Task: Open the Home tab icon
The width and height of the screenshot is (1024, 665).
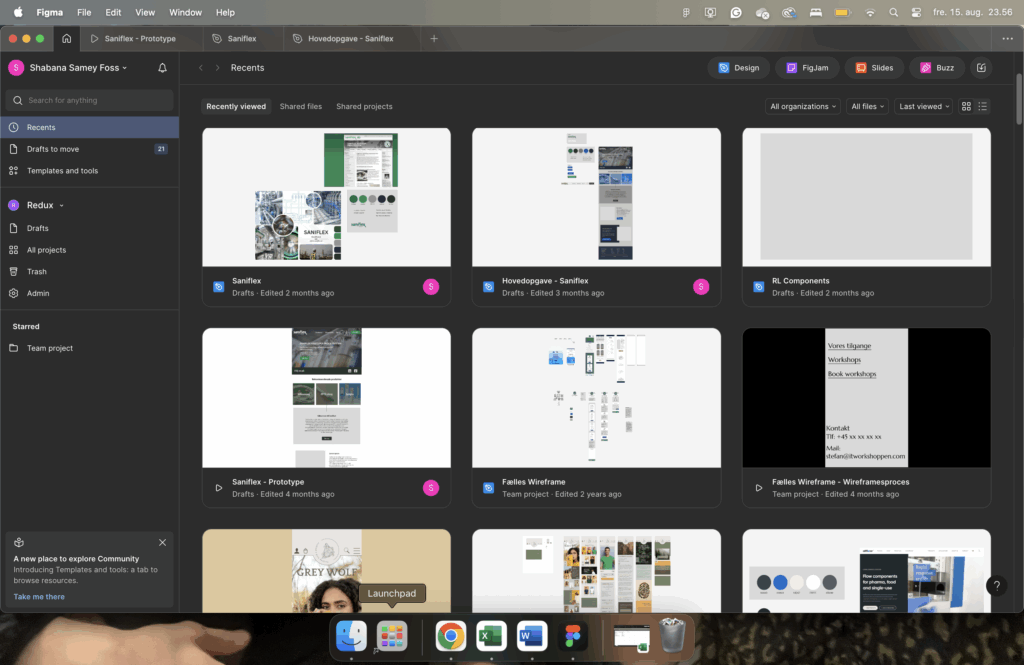Action: [66, 39]
